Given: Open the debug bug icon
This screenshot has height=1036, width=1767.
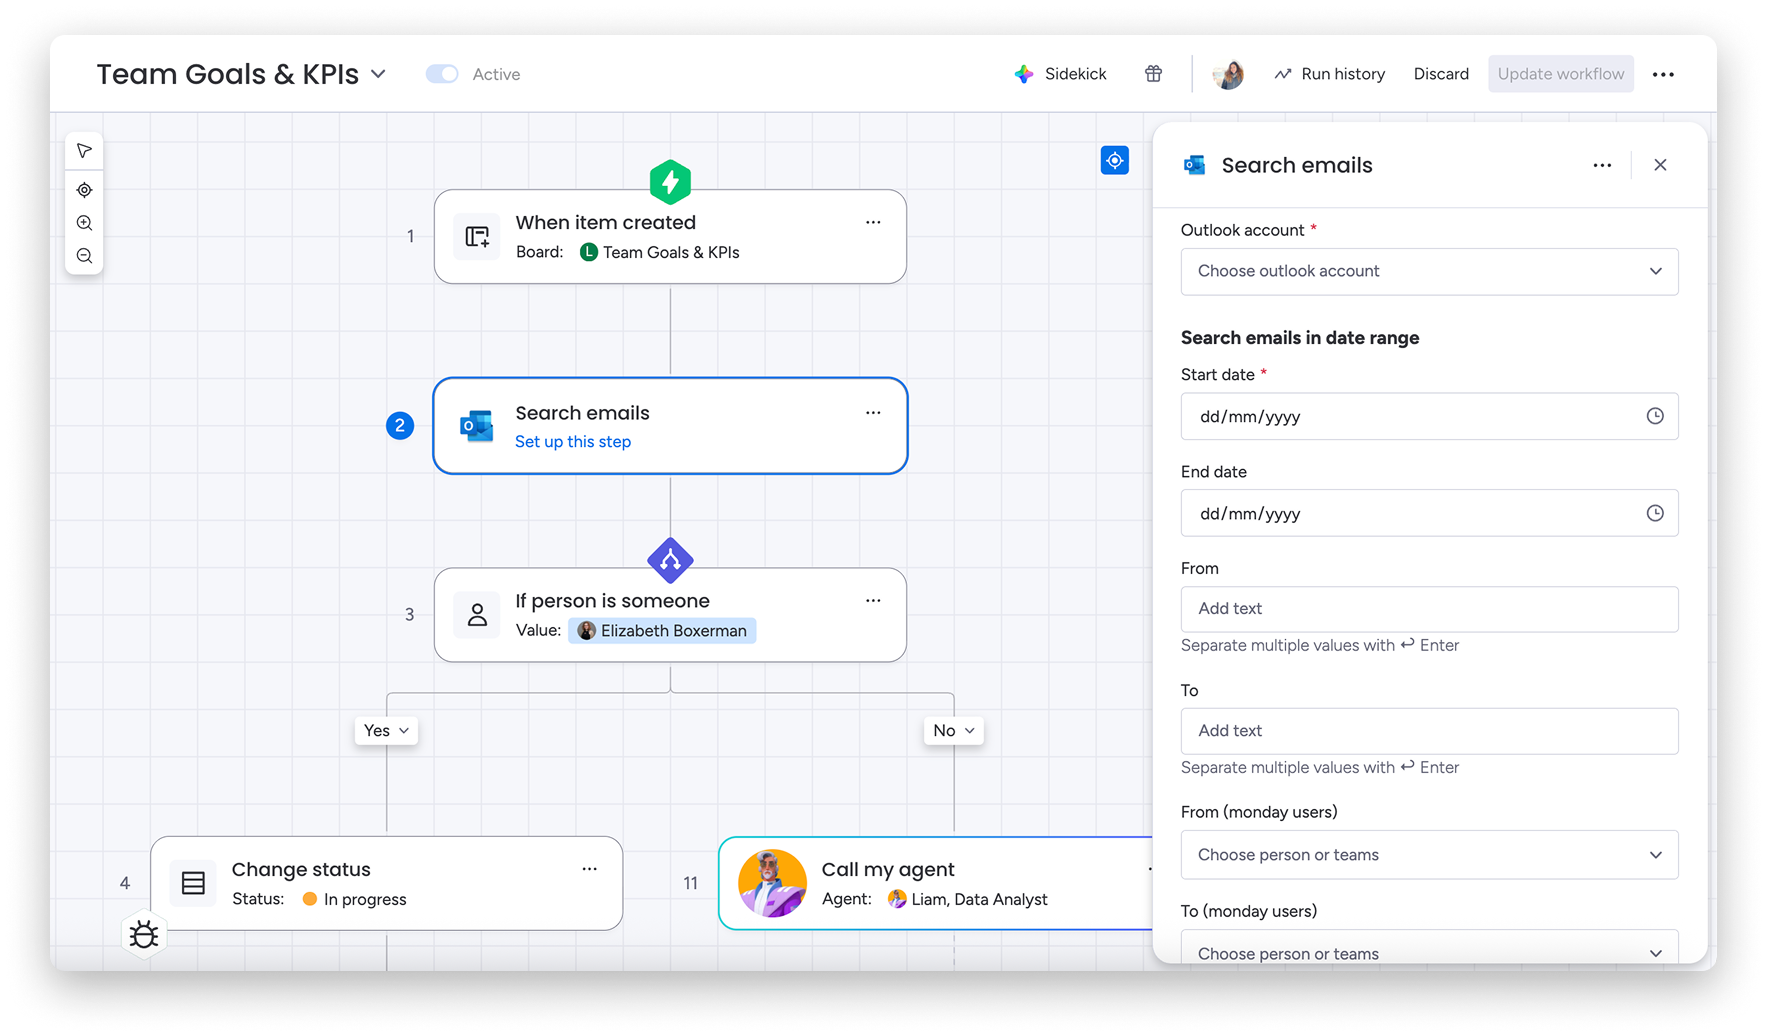Looking at the screenshot, I should 144,934.
